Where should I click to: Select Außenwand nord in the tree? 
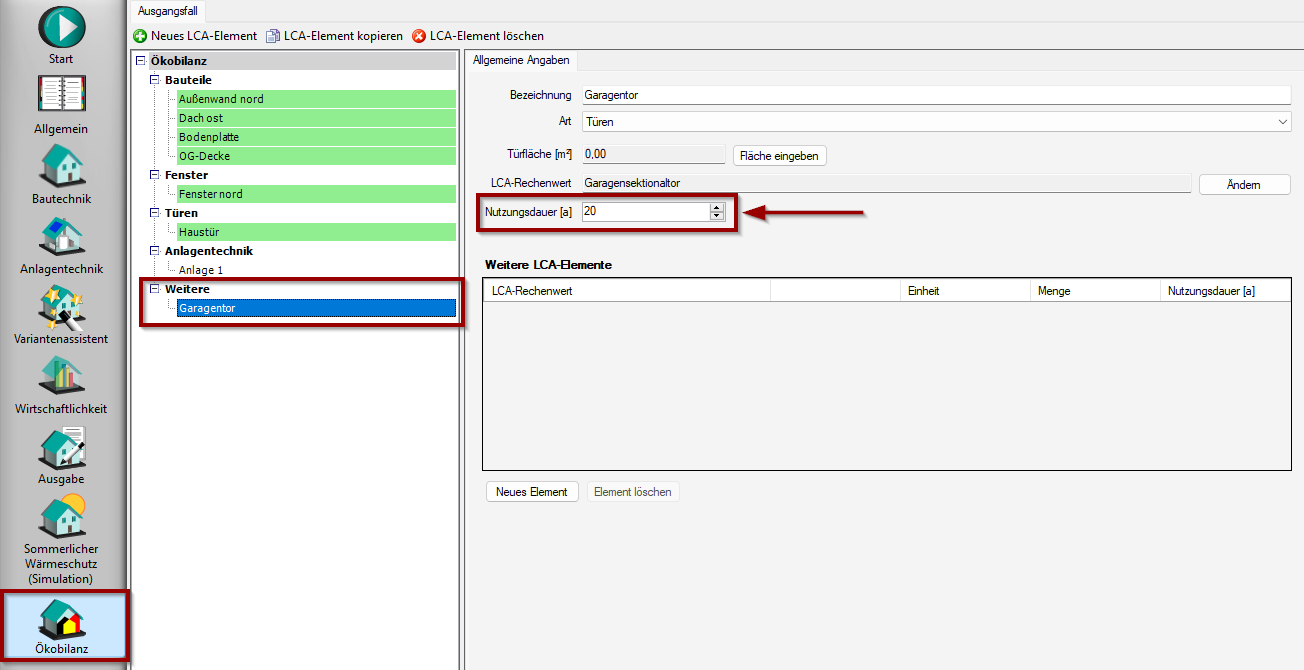(222, 99)
